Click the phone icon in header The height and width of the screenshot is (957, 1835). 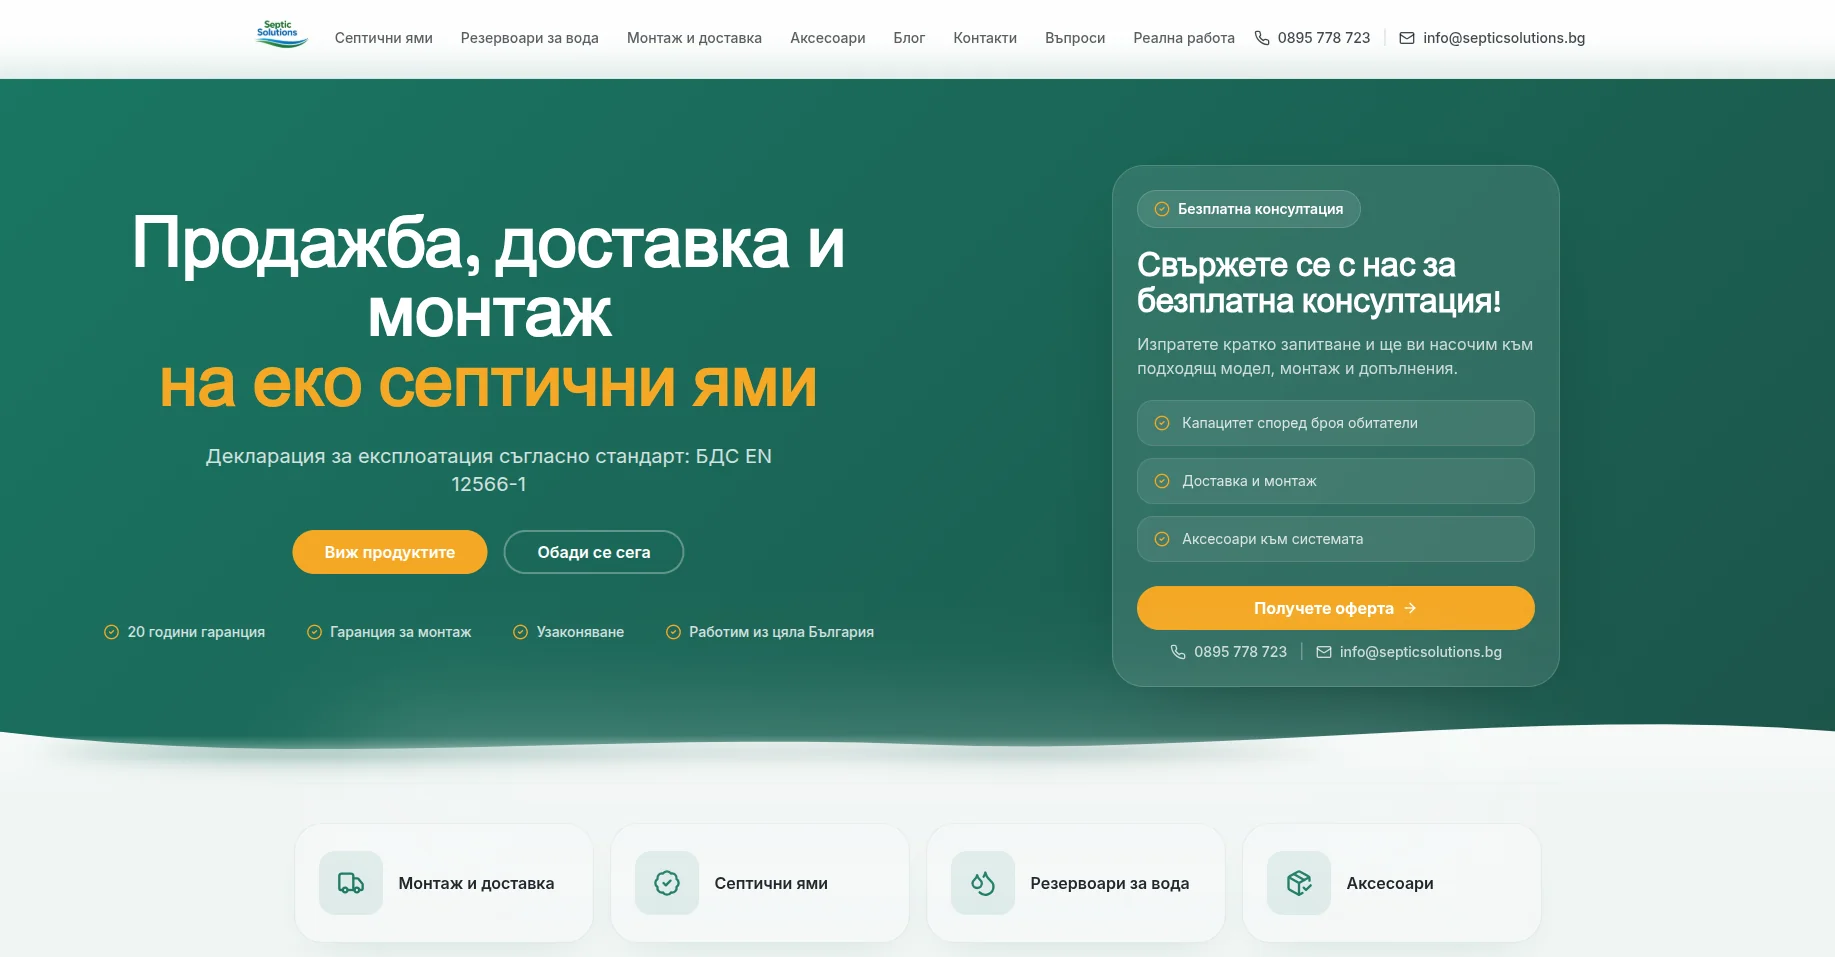1262,38
